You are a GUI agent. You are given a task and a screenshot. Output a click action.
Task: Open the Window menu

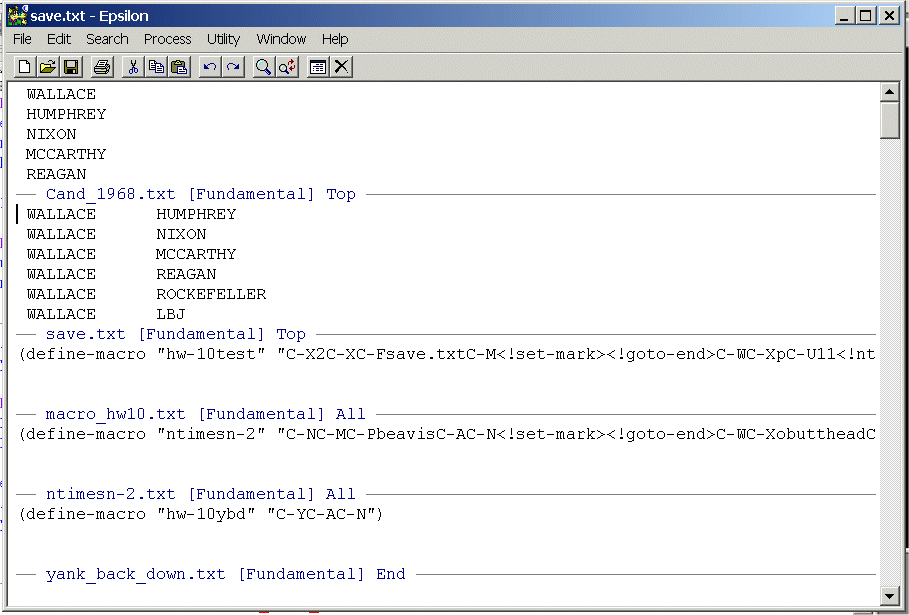coord(281,39)
